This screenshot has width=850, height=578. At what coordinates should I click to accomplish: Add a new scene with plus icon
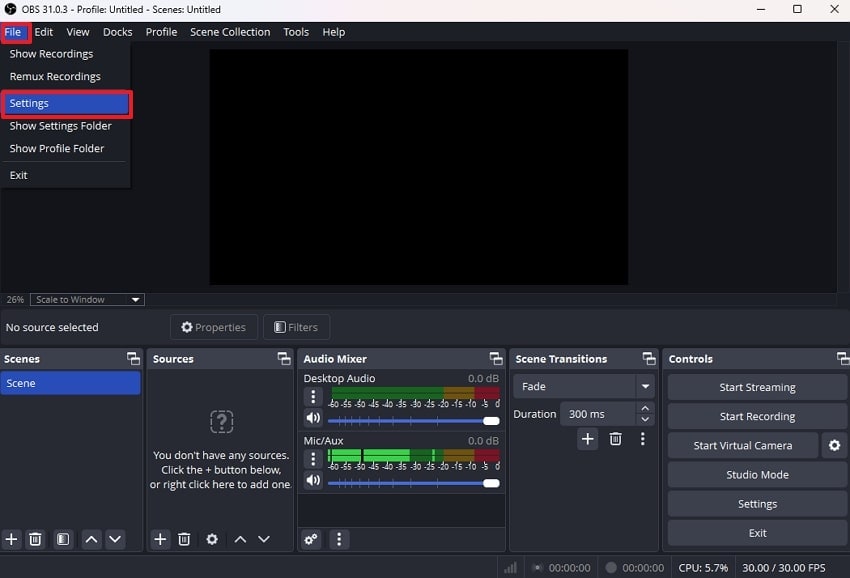[x=11, y=539]
